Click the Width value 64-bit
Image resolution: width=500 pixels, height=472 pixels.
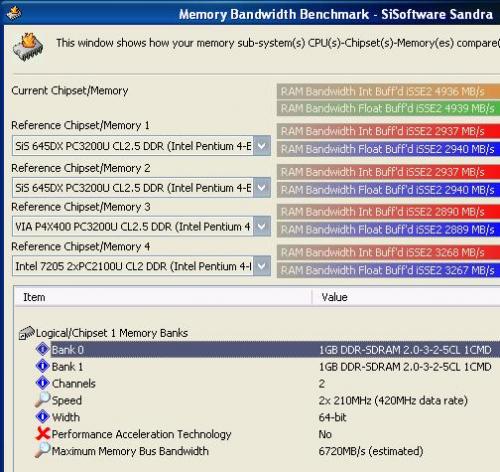pyautogui.click(x=332, y=417)
